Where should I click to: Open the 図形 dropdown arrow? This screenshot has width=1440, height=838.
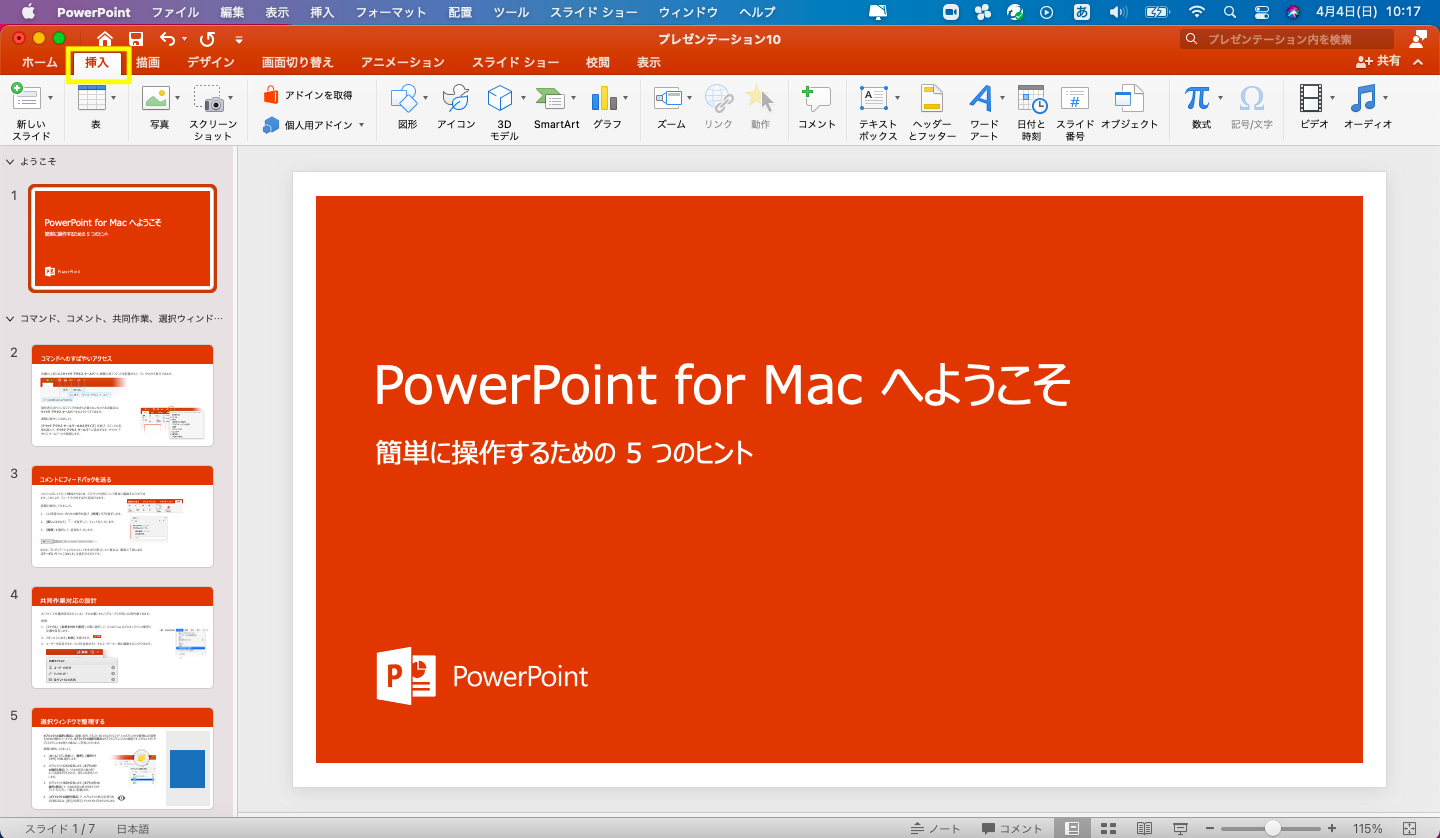(426, 98)
